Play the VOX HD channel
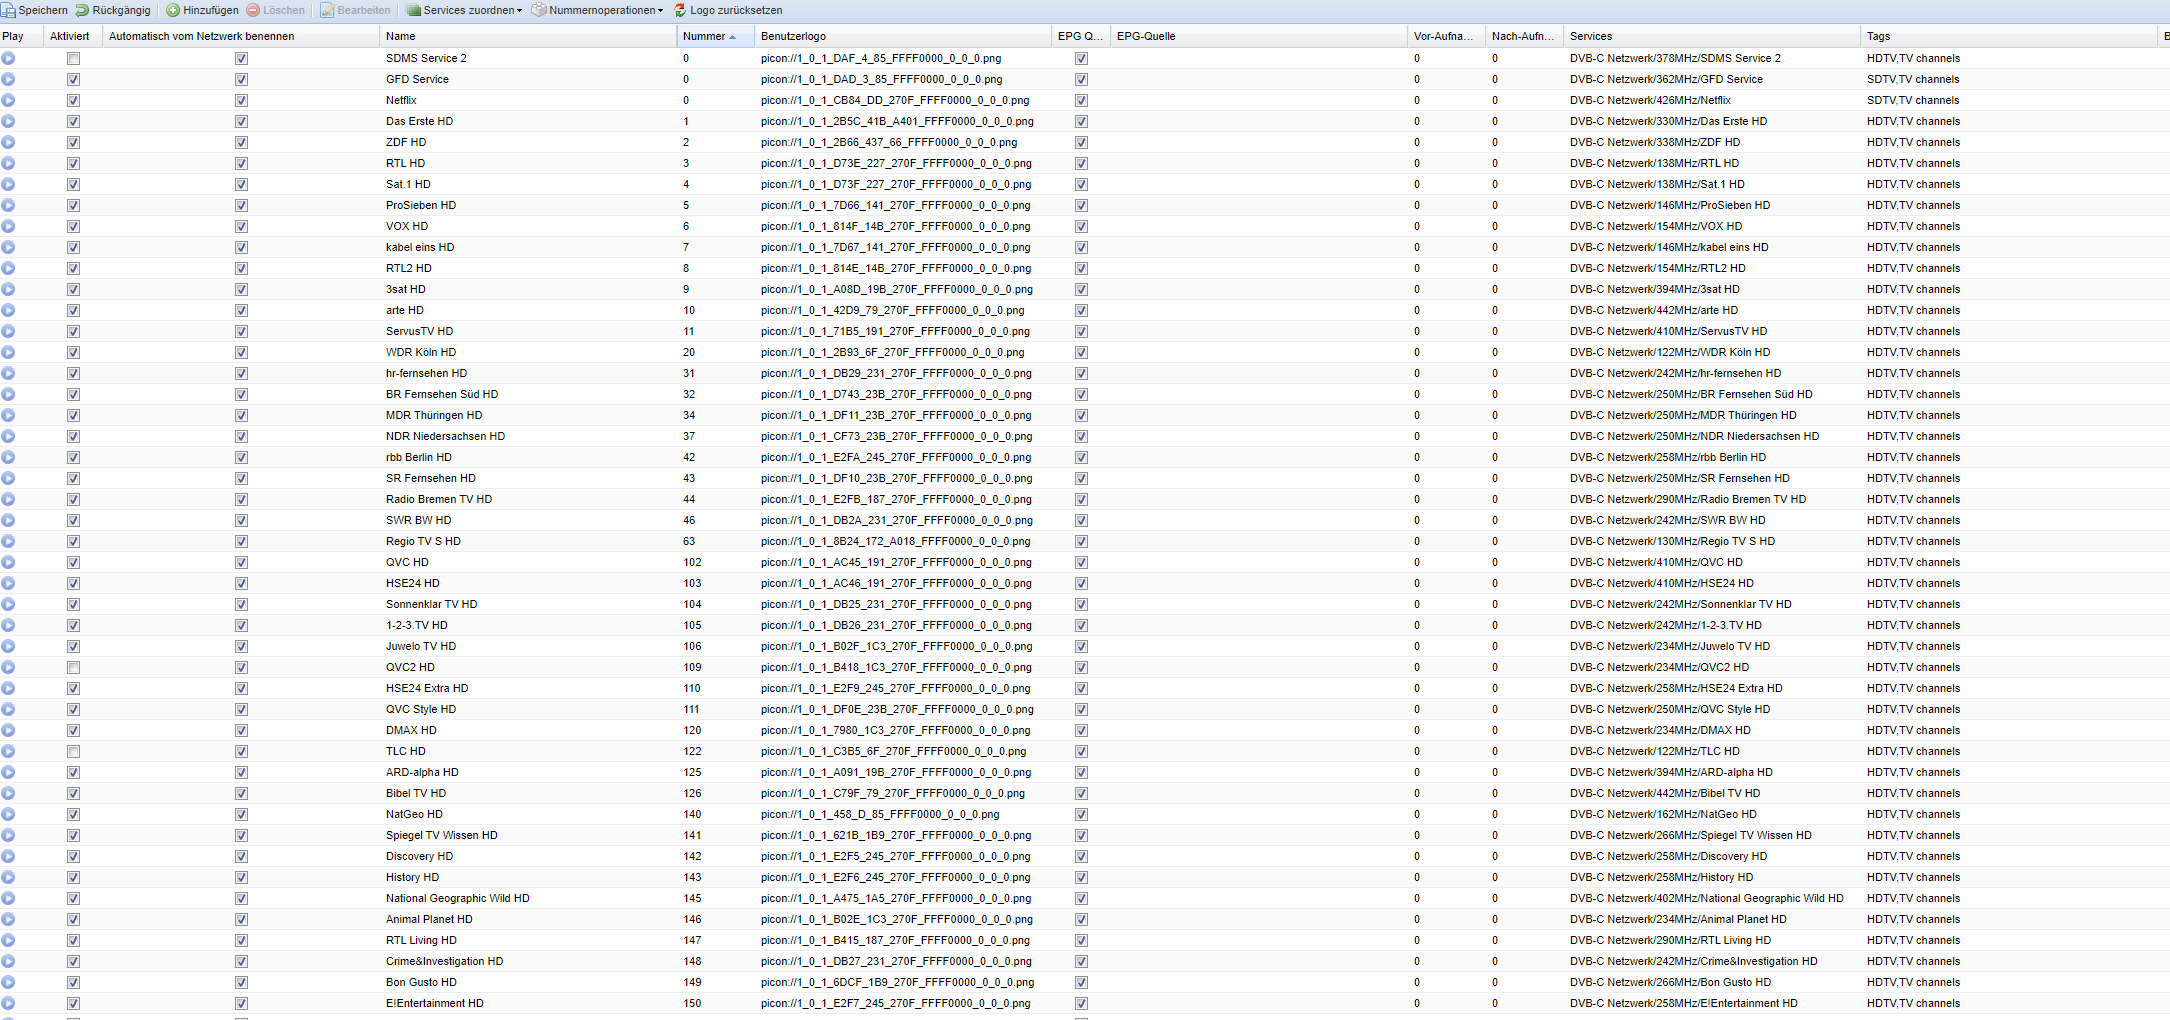 click(8, 226)
